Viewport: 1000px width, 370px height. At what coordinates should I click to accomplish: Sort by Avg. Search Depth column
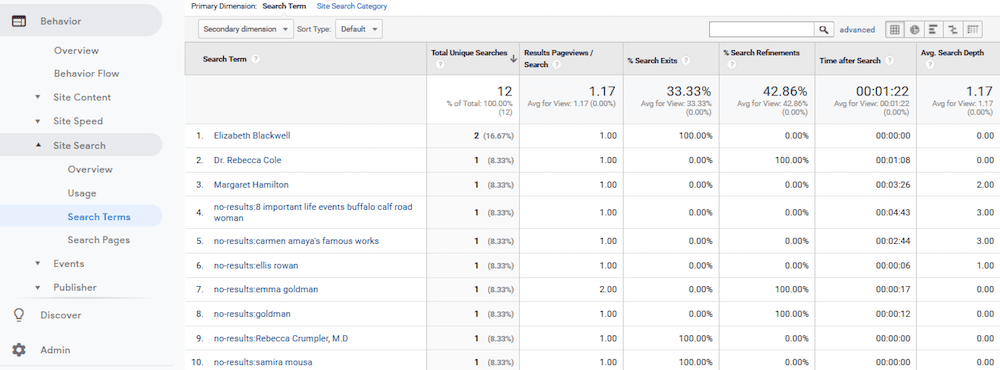952,53
